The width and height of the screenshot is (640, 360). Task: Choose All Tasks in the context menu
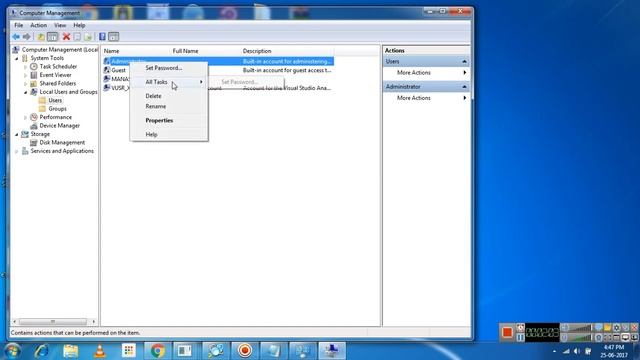click(169, 82)
